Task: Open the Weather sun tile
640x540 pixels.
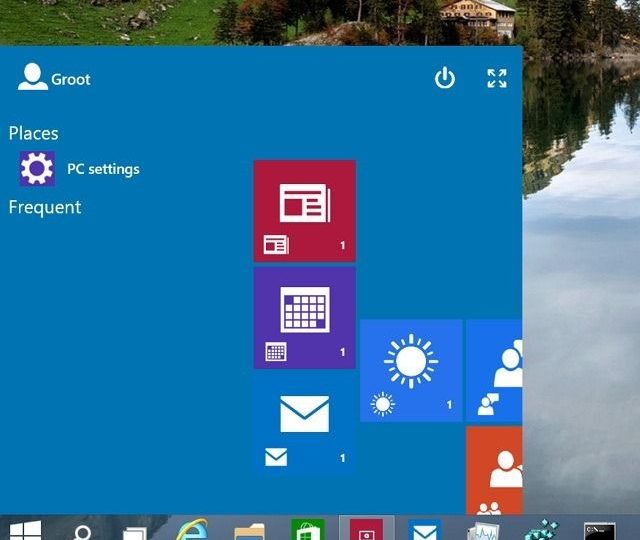Action: pyautogui.click(x=410, y=370)
